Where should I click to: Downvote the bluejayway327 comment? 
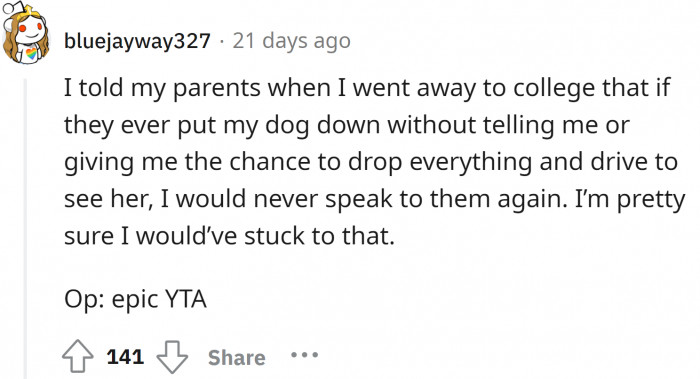[172, 357]
